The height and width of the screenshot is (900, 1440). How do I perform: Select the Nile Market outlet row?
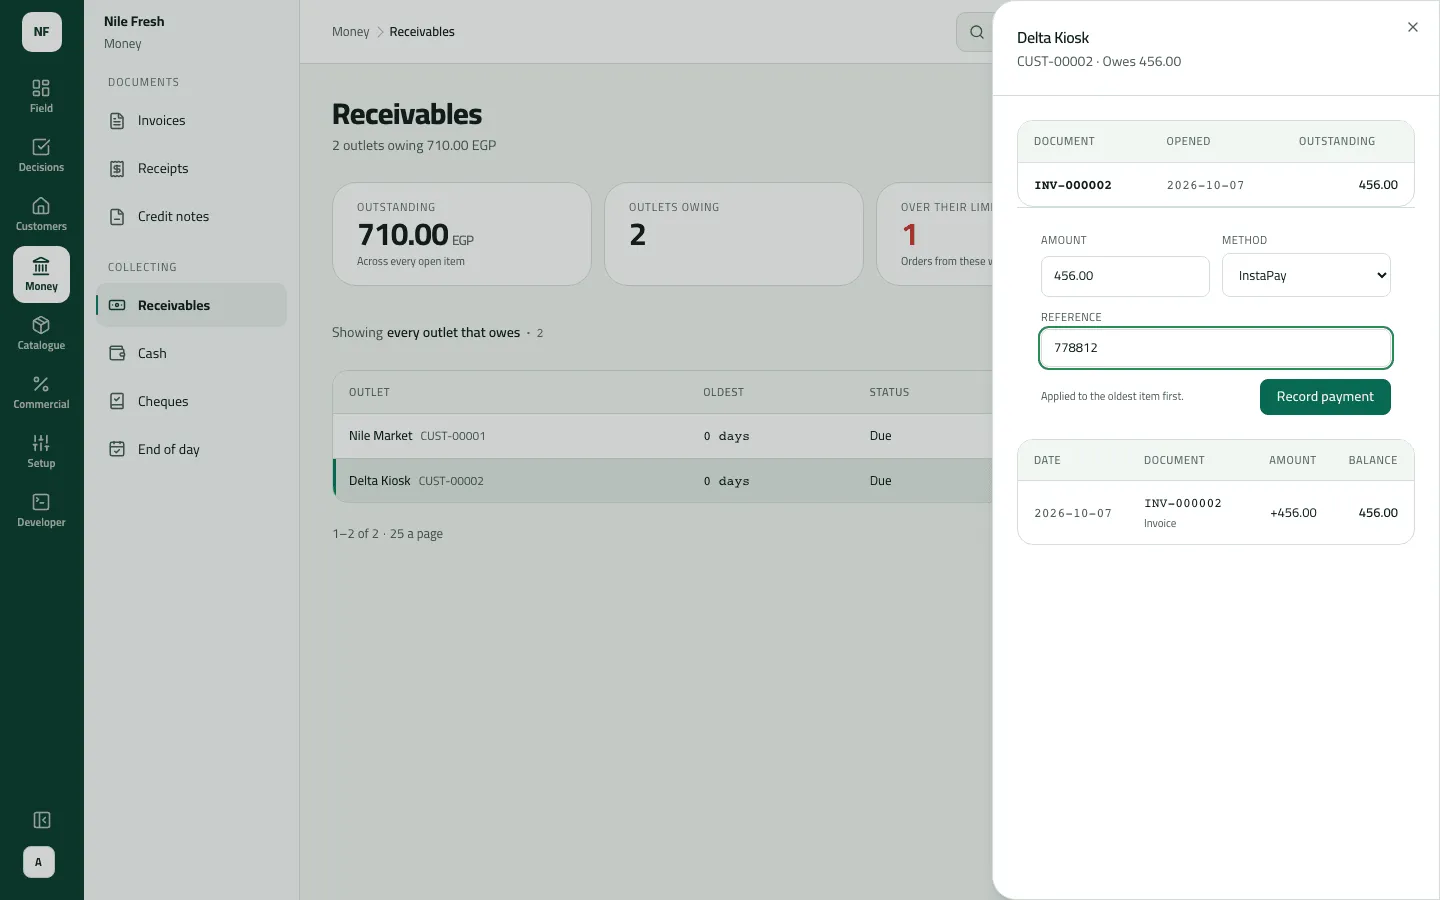click(662, 436)
